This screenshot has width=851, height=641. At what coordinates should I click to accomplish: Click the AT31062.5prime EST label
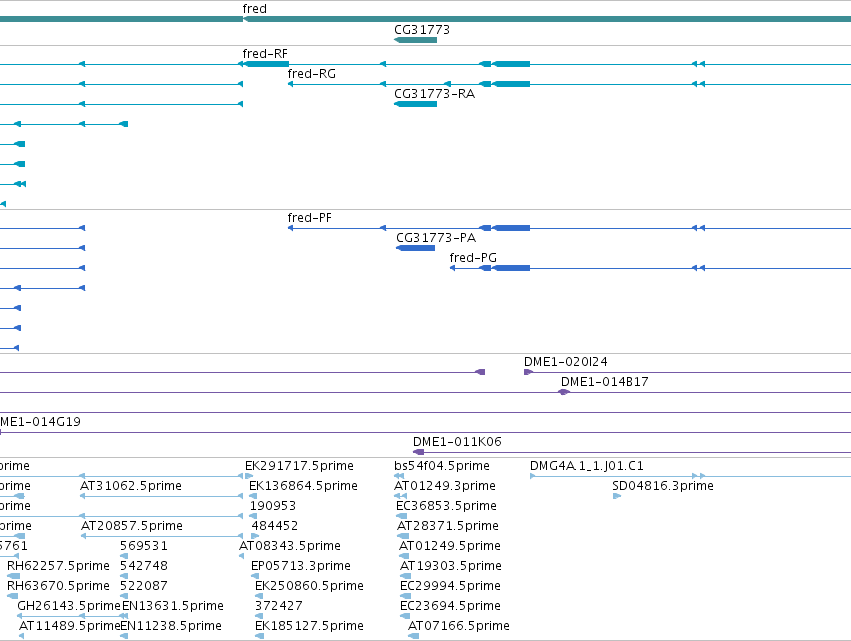pos(131,486)
